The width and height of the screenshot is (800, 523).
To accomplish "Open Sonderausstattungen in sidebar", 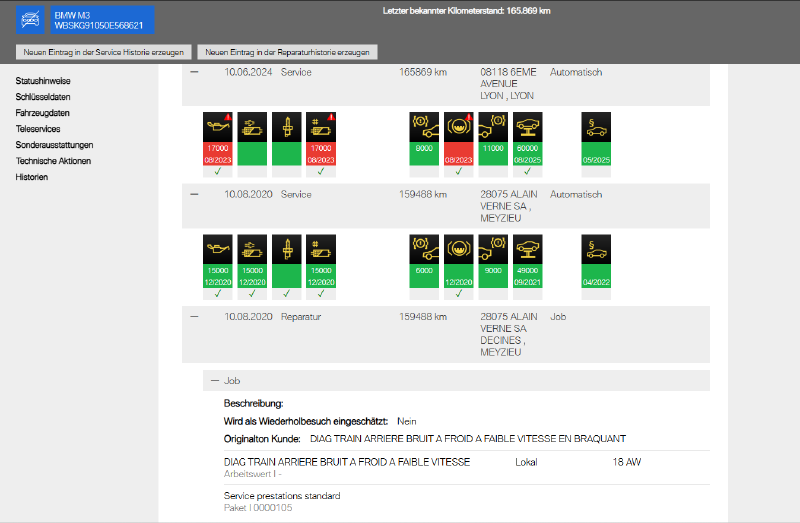I will coord(54,145).
